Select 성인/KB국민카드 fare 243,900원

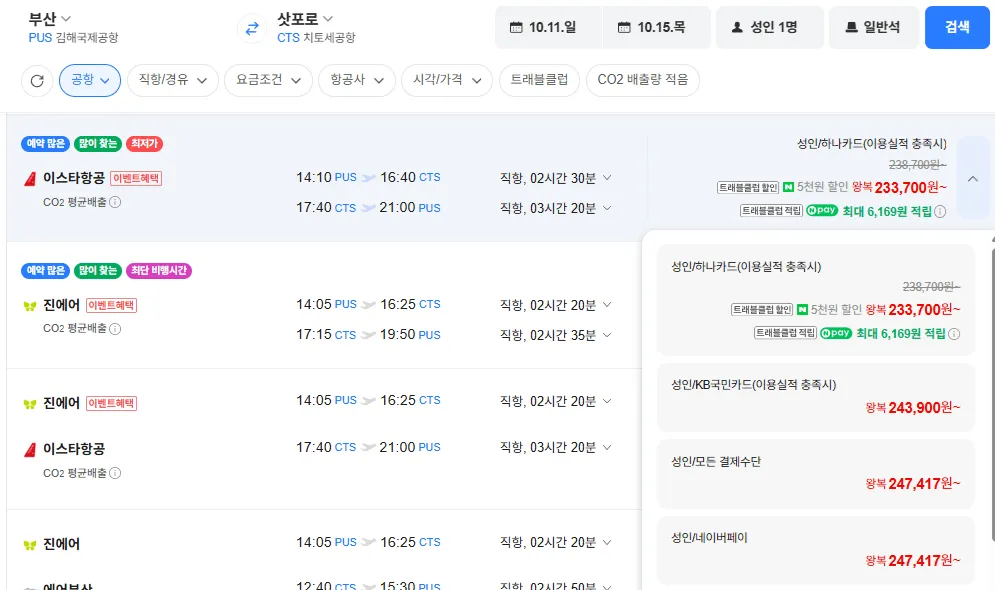[x=815, y=397]
